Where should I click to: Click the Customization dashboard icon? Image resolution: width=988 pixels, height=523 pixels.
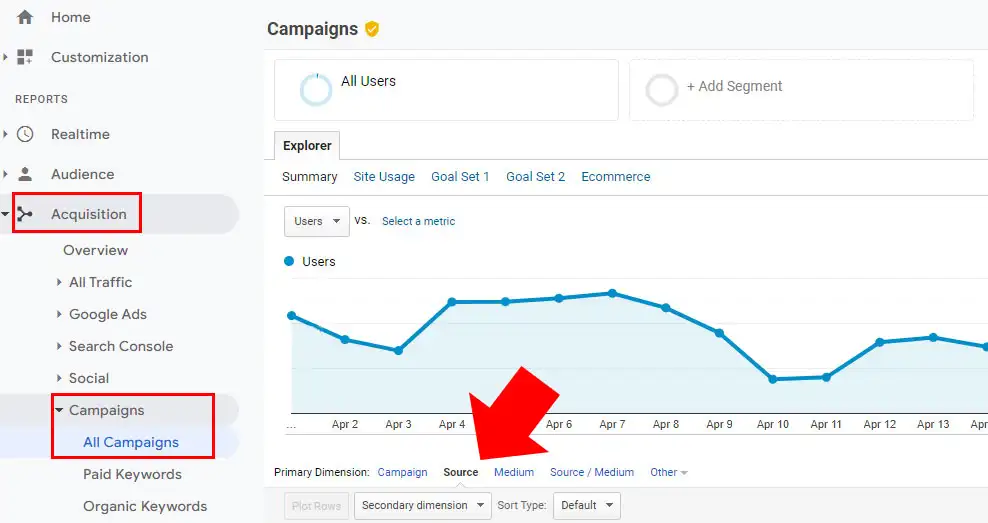[25, 57]
